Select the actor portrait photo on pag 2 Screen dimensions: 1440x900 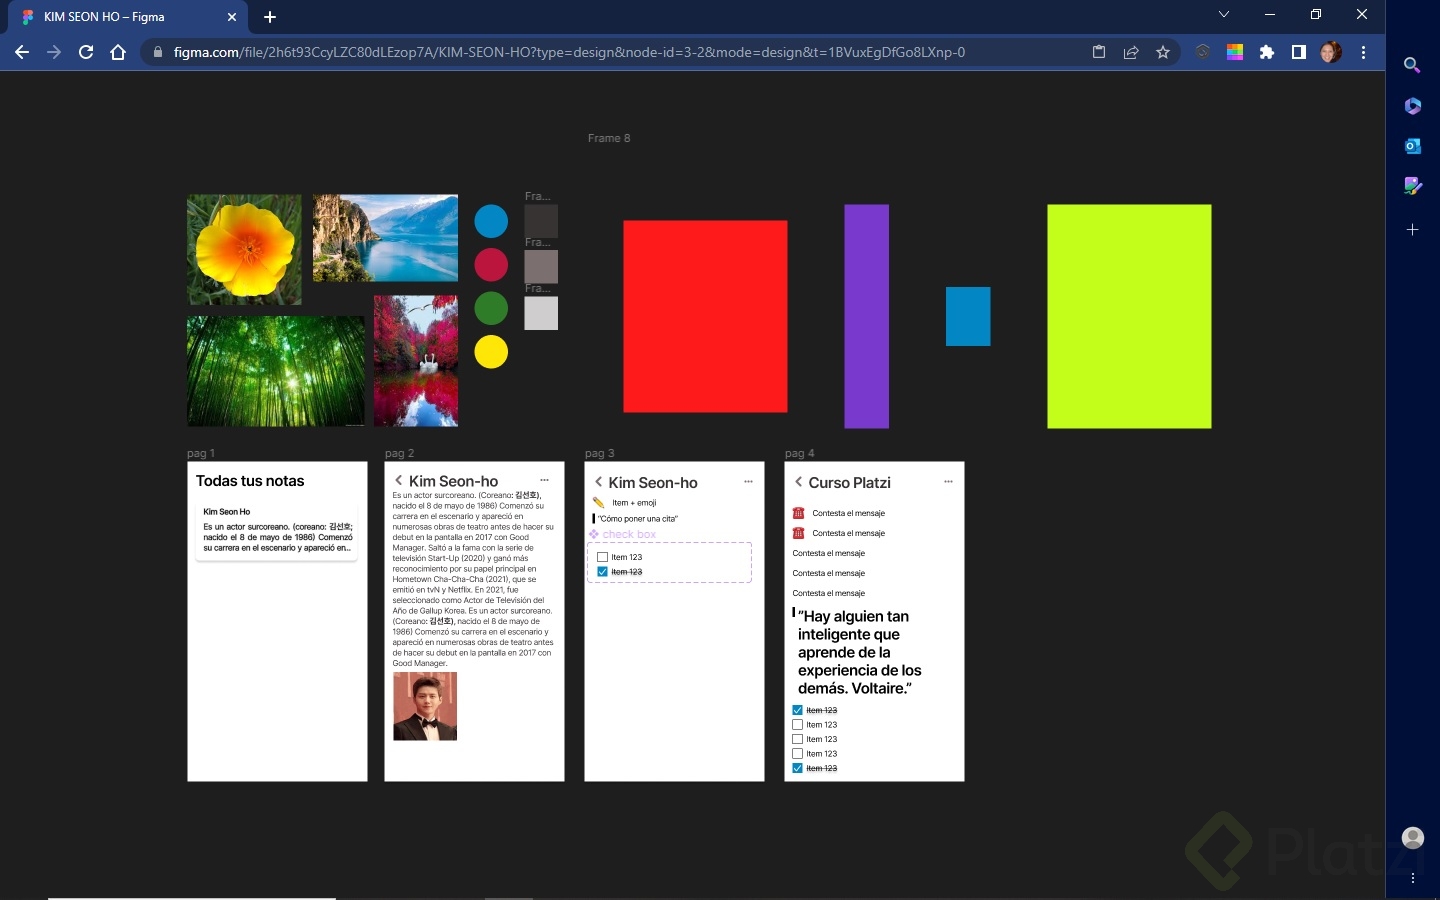pos(425,706)
